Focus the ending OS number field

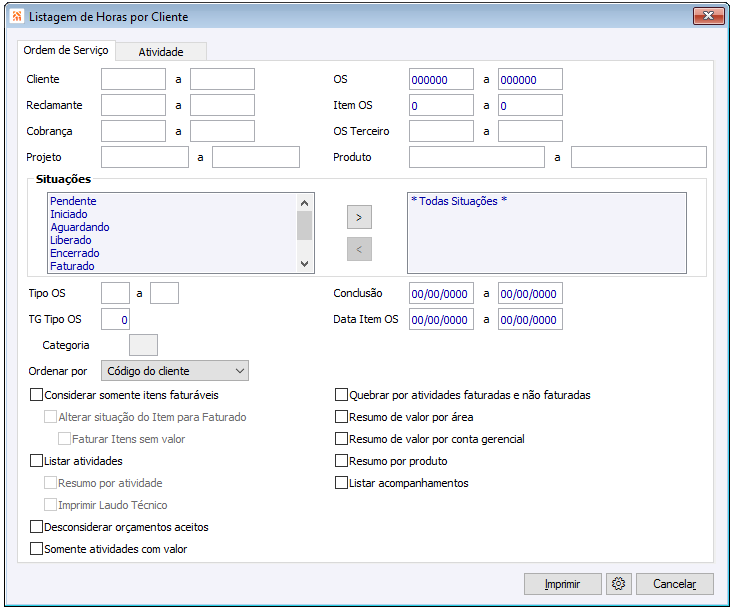(x=530, y=79)
